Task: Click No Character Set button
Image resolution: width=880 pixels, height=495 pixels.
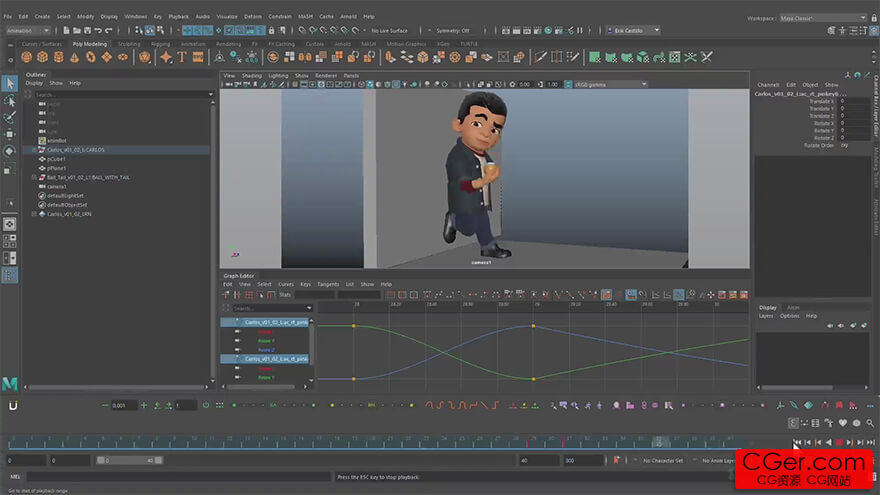Action: click(x=663, y=460)
